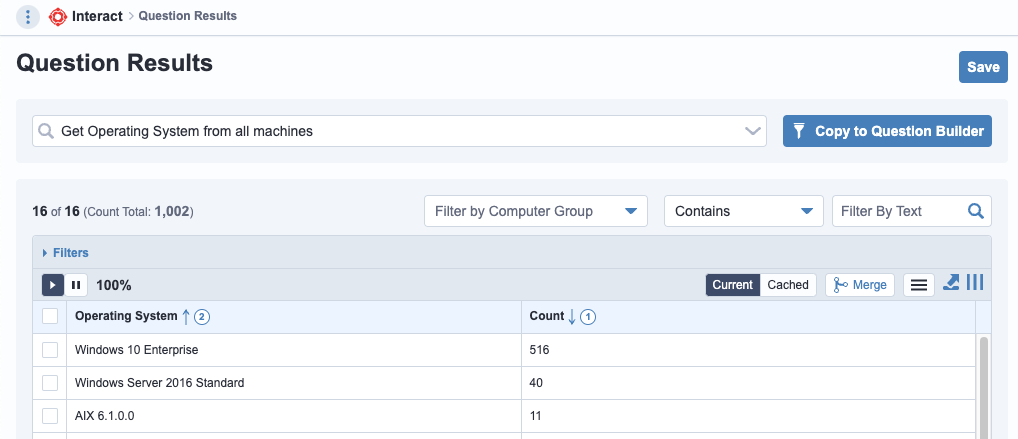Check the AIX 6.1.0.0 row checkbox
Viewport: 1018px width, 439px height.
point(50,416)
